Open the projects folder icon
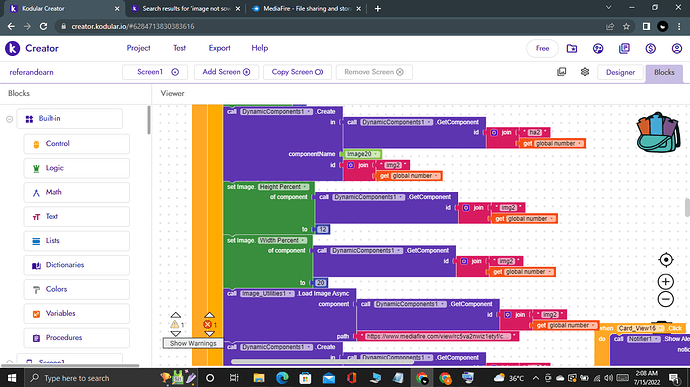690x387 pixels. point(572,48)
